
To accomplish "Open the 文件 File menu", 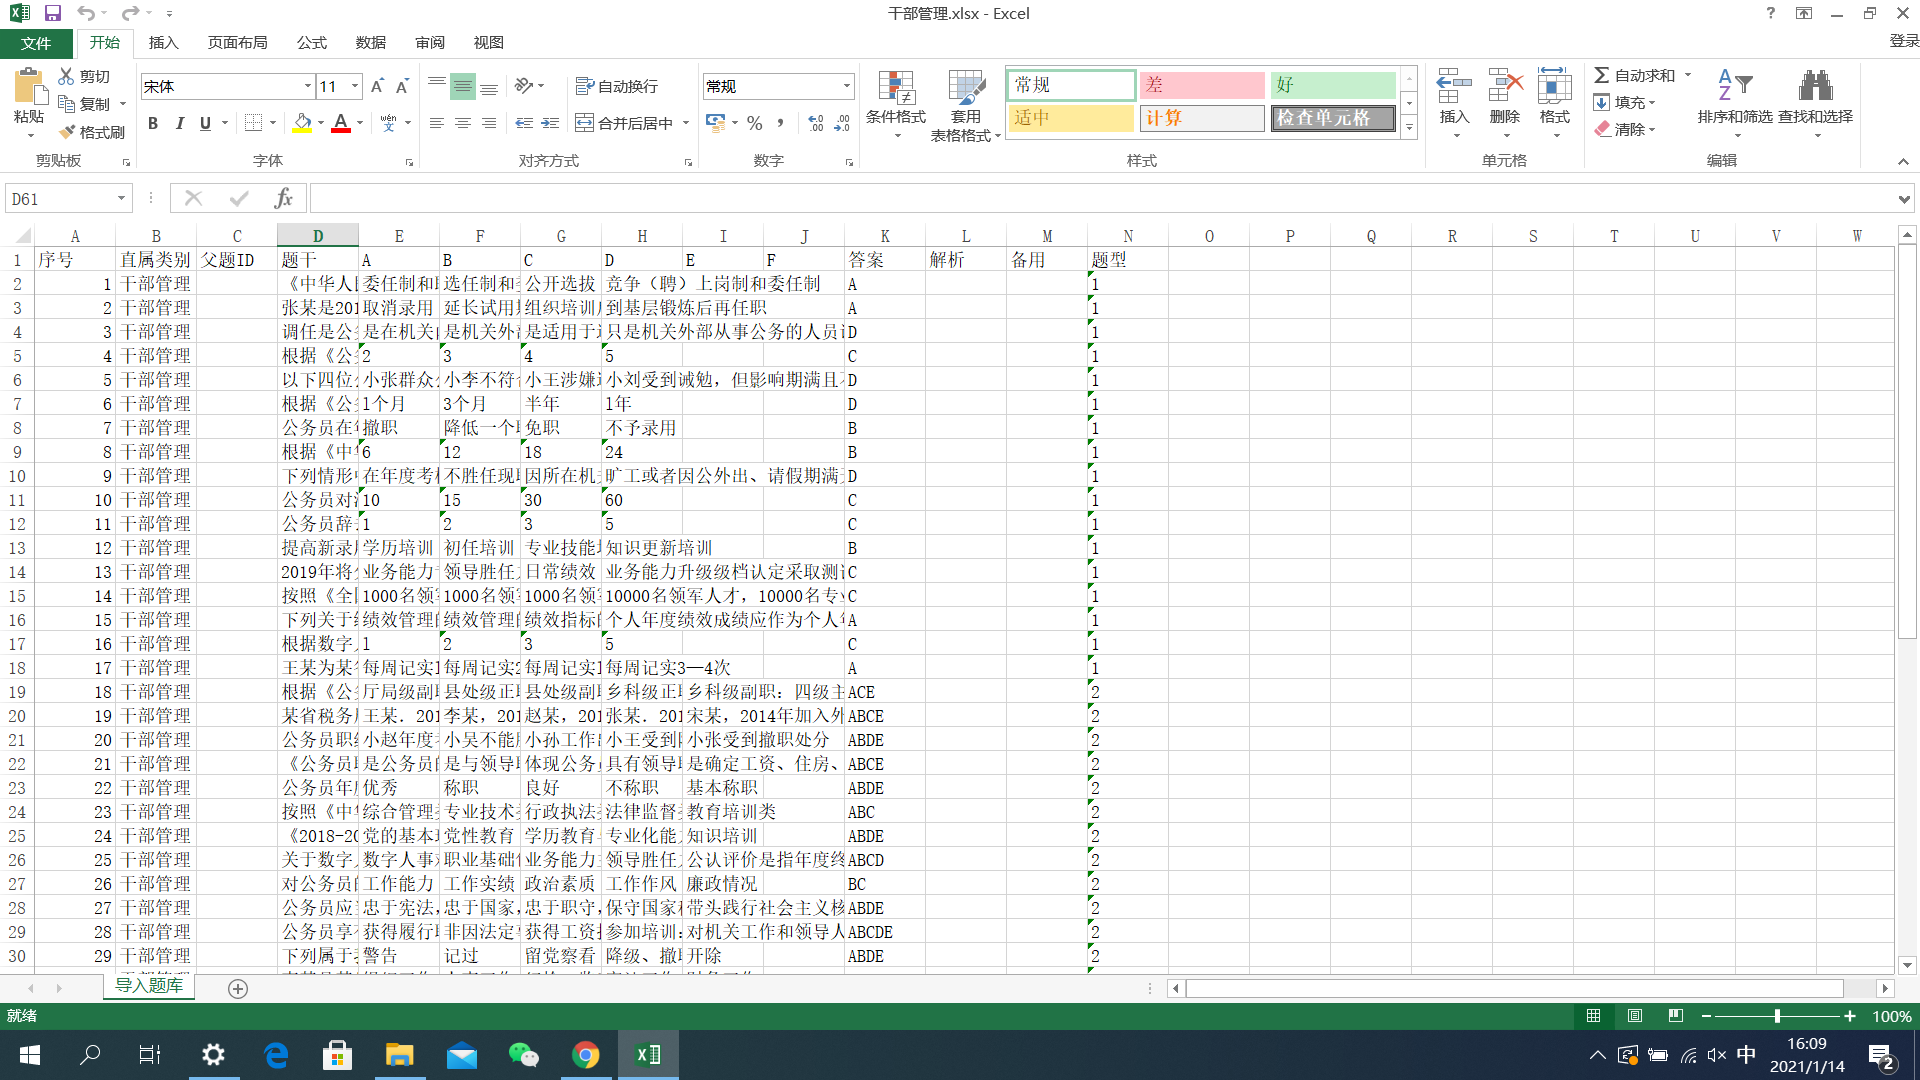I will 36,43.
